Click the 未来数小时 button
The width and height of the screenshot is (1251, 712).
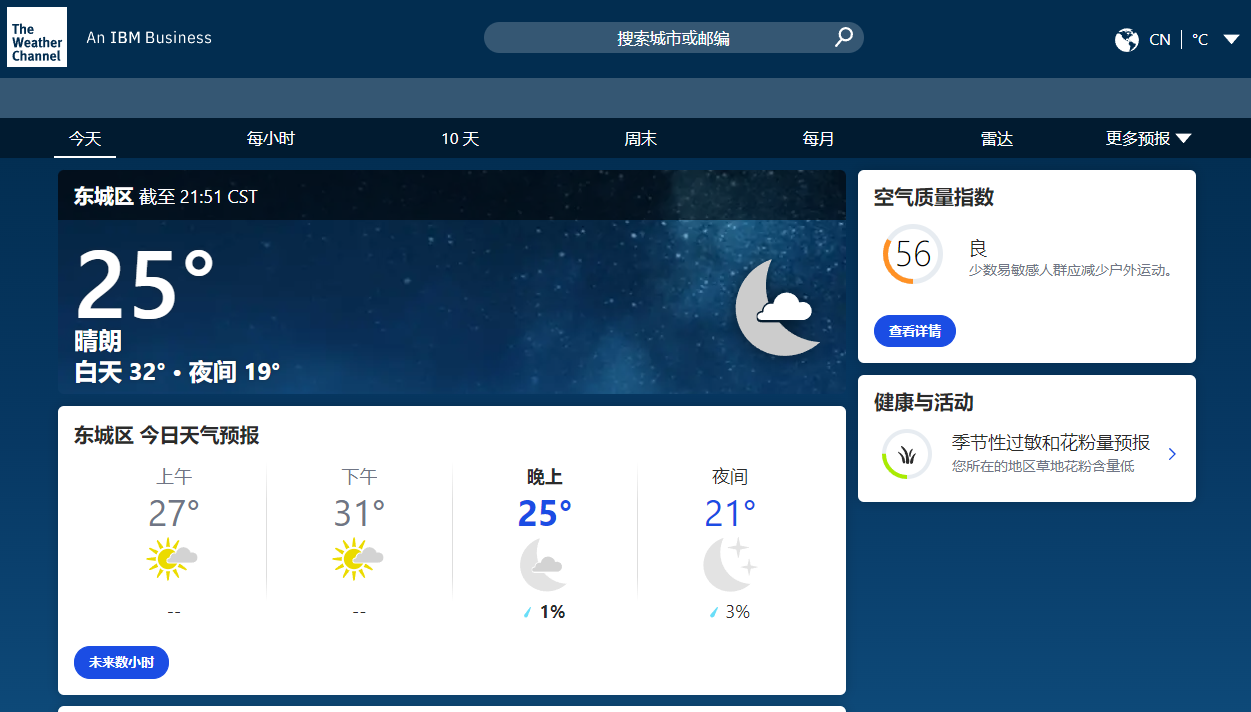[121, 662]
